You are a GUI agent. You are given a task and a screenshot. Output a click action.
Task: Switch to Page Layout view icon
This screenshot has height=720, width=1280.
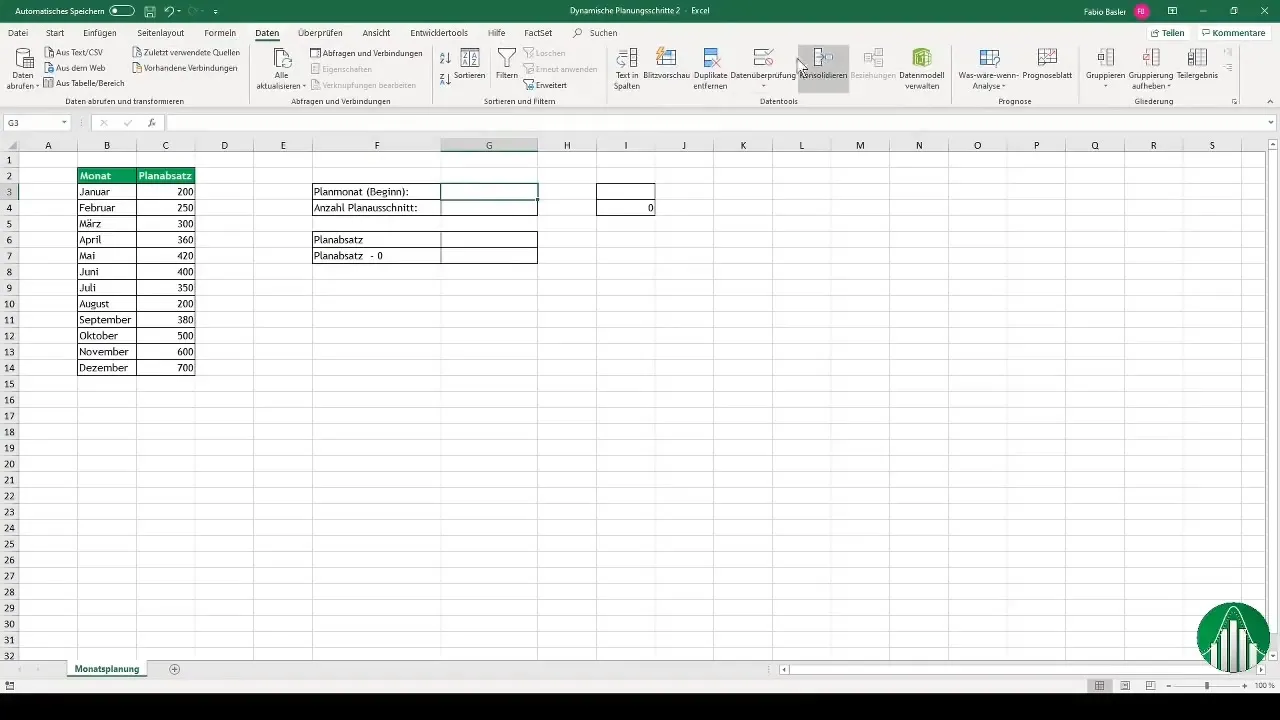click(1125, 686)
